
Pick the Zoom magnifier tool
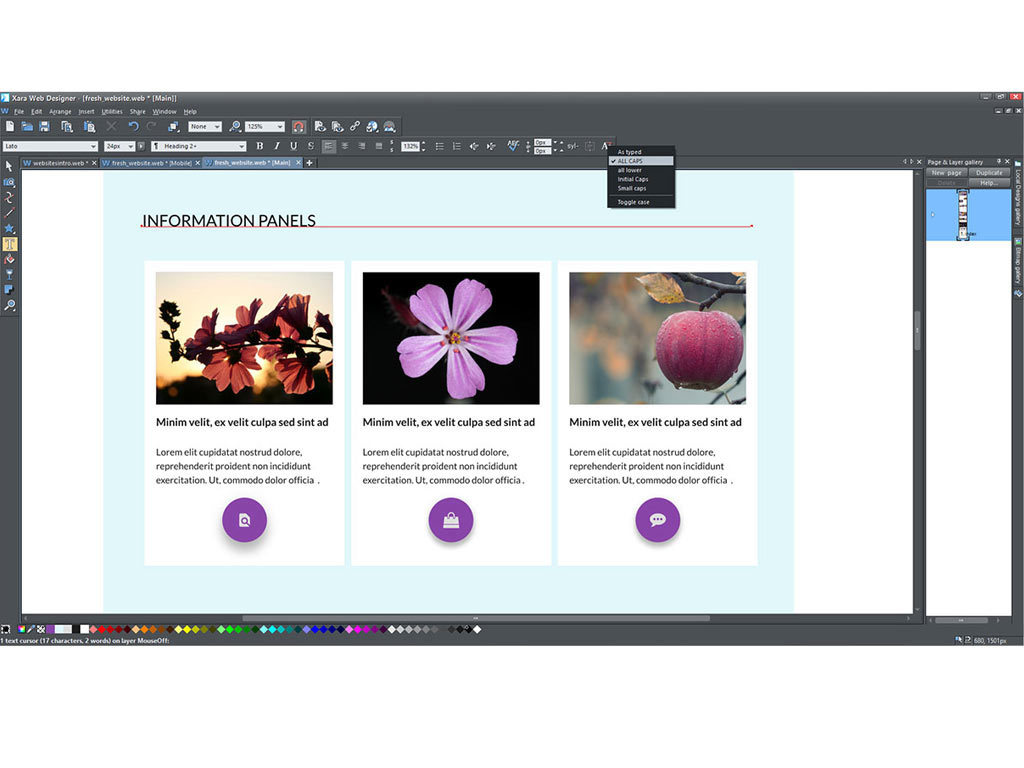pyautogui.click(x=9, y=305)
